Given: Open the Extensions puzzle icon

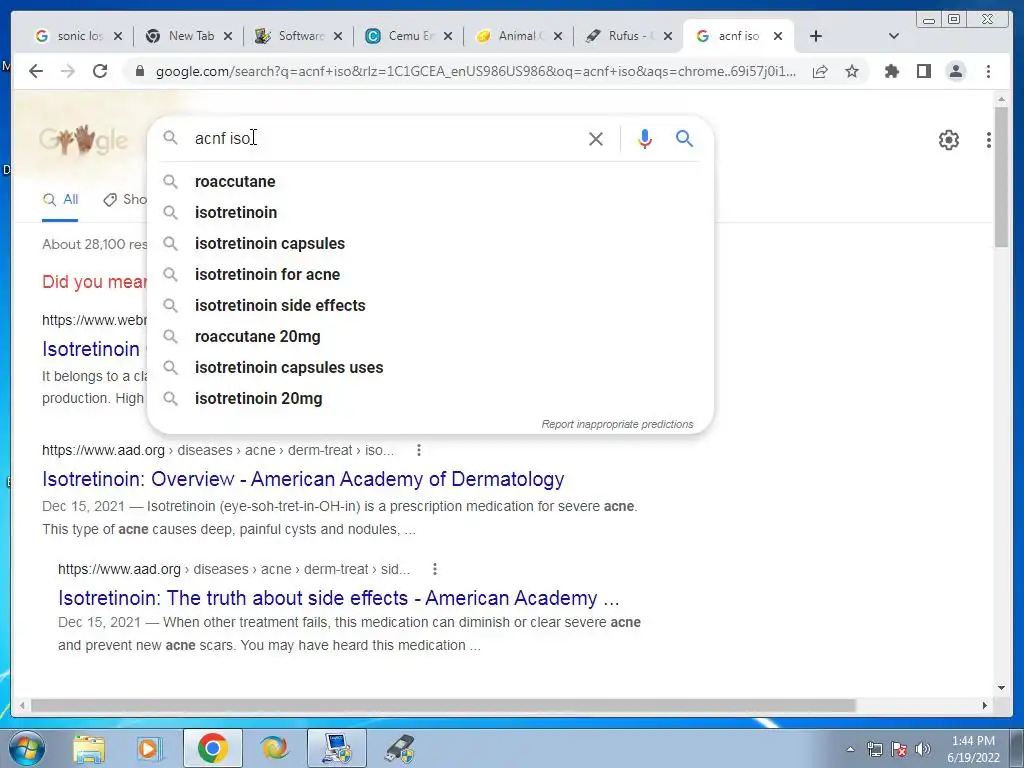Looking at the screenshot, I should click(x=891, y=71).
